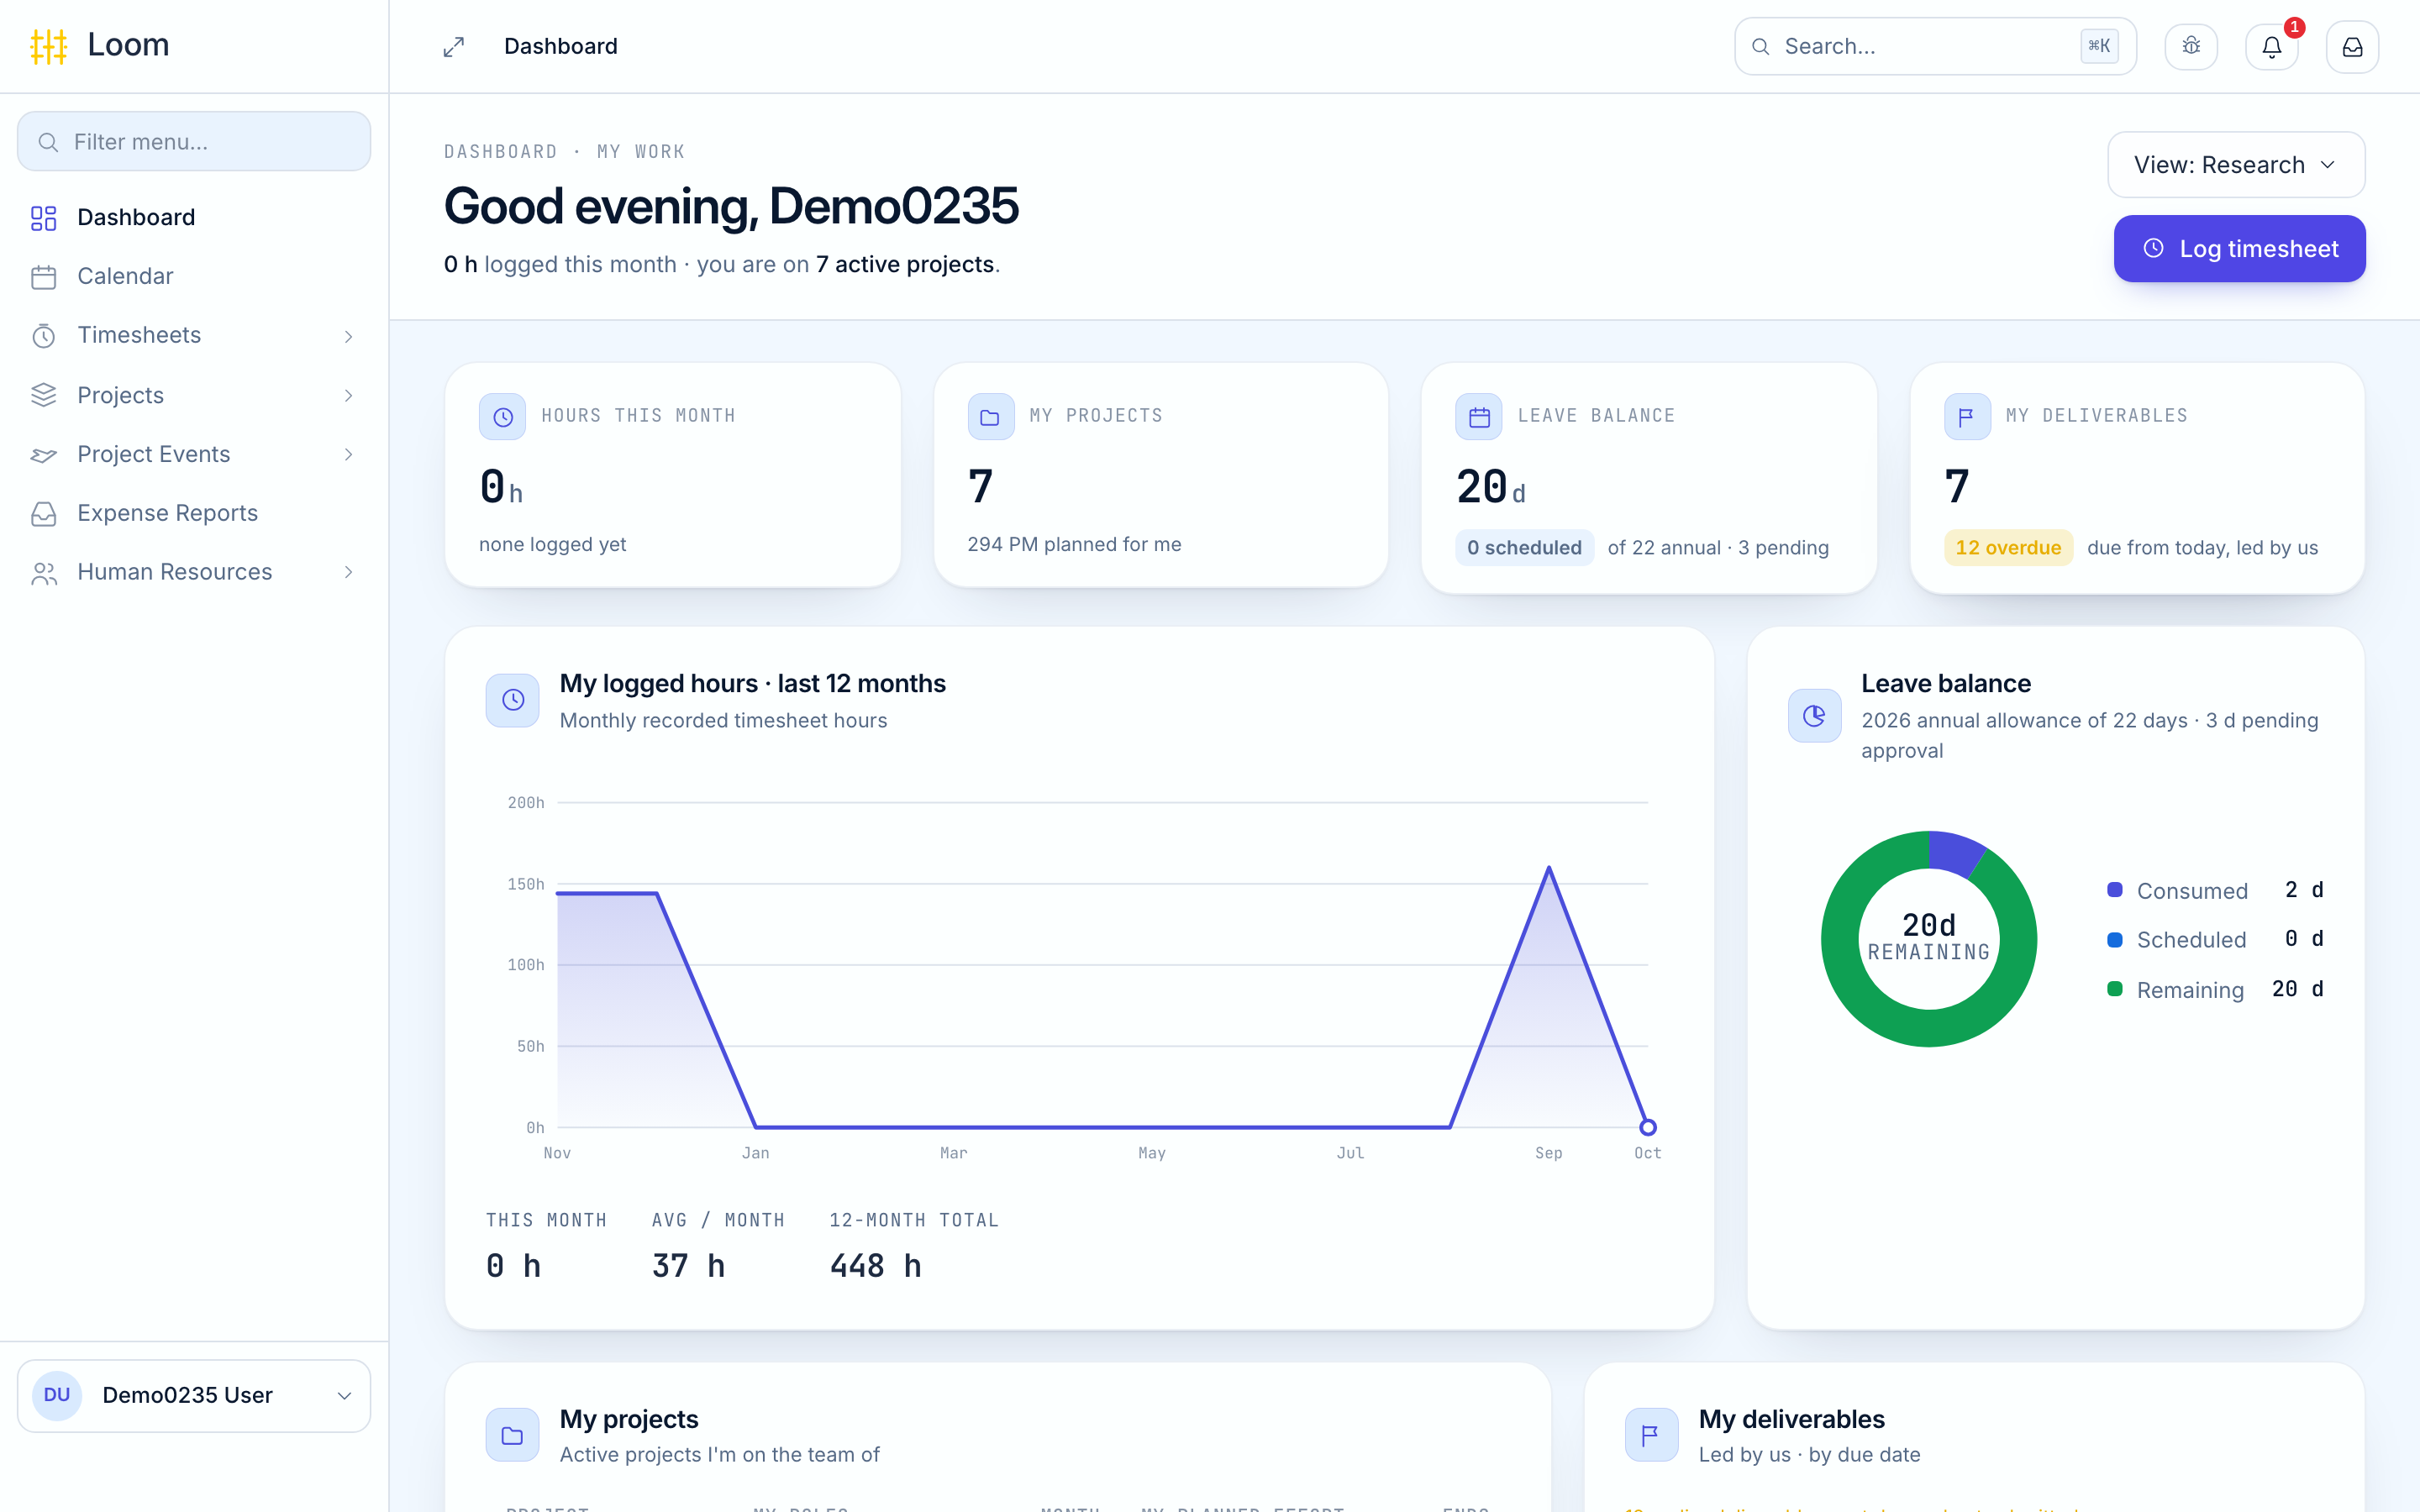Click the Loom logo icon

(x=48, y=46)
